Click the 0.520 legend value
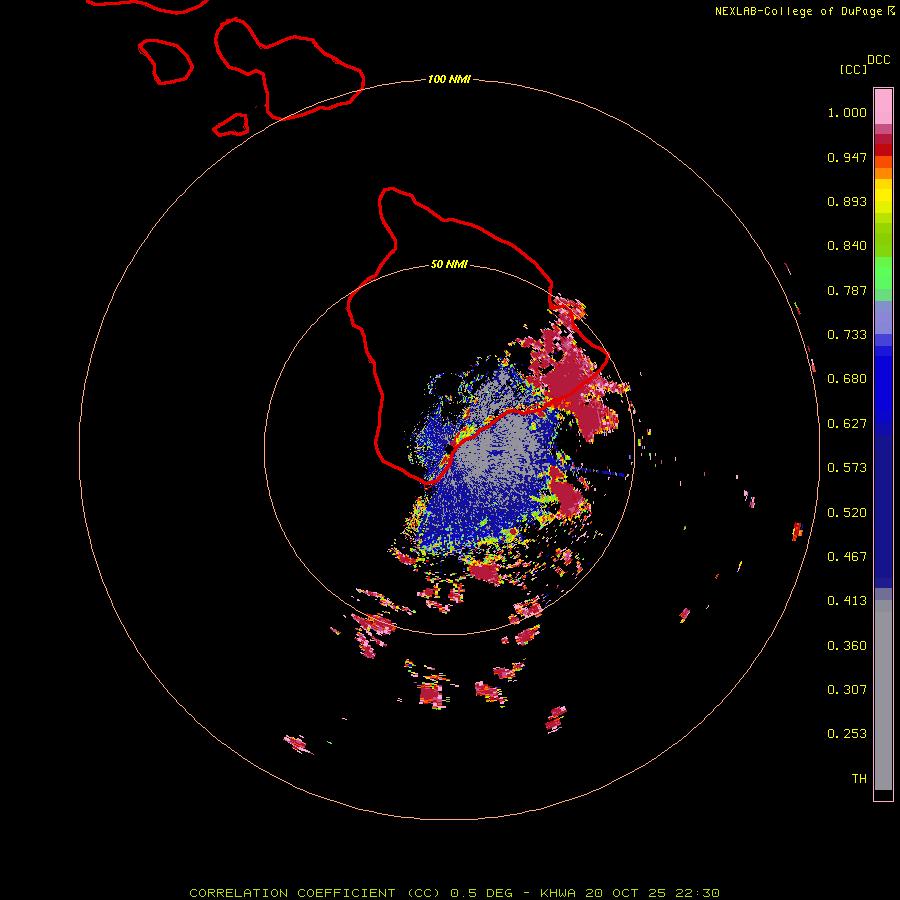This screenshot has height=900, width=900. click(x=847, y=513)
